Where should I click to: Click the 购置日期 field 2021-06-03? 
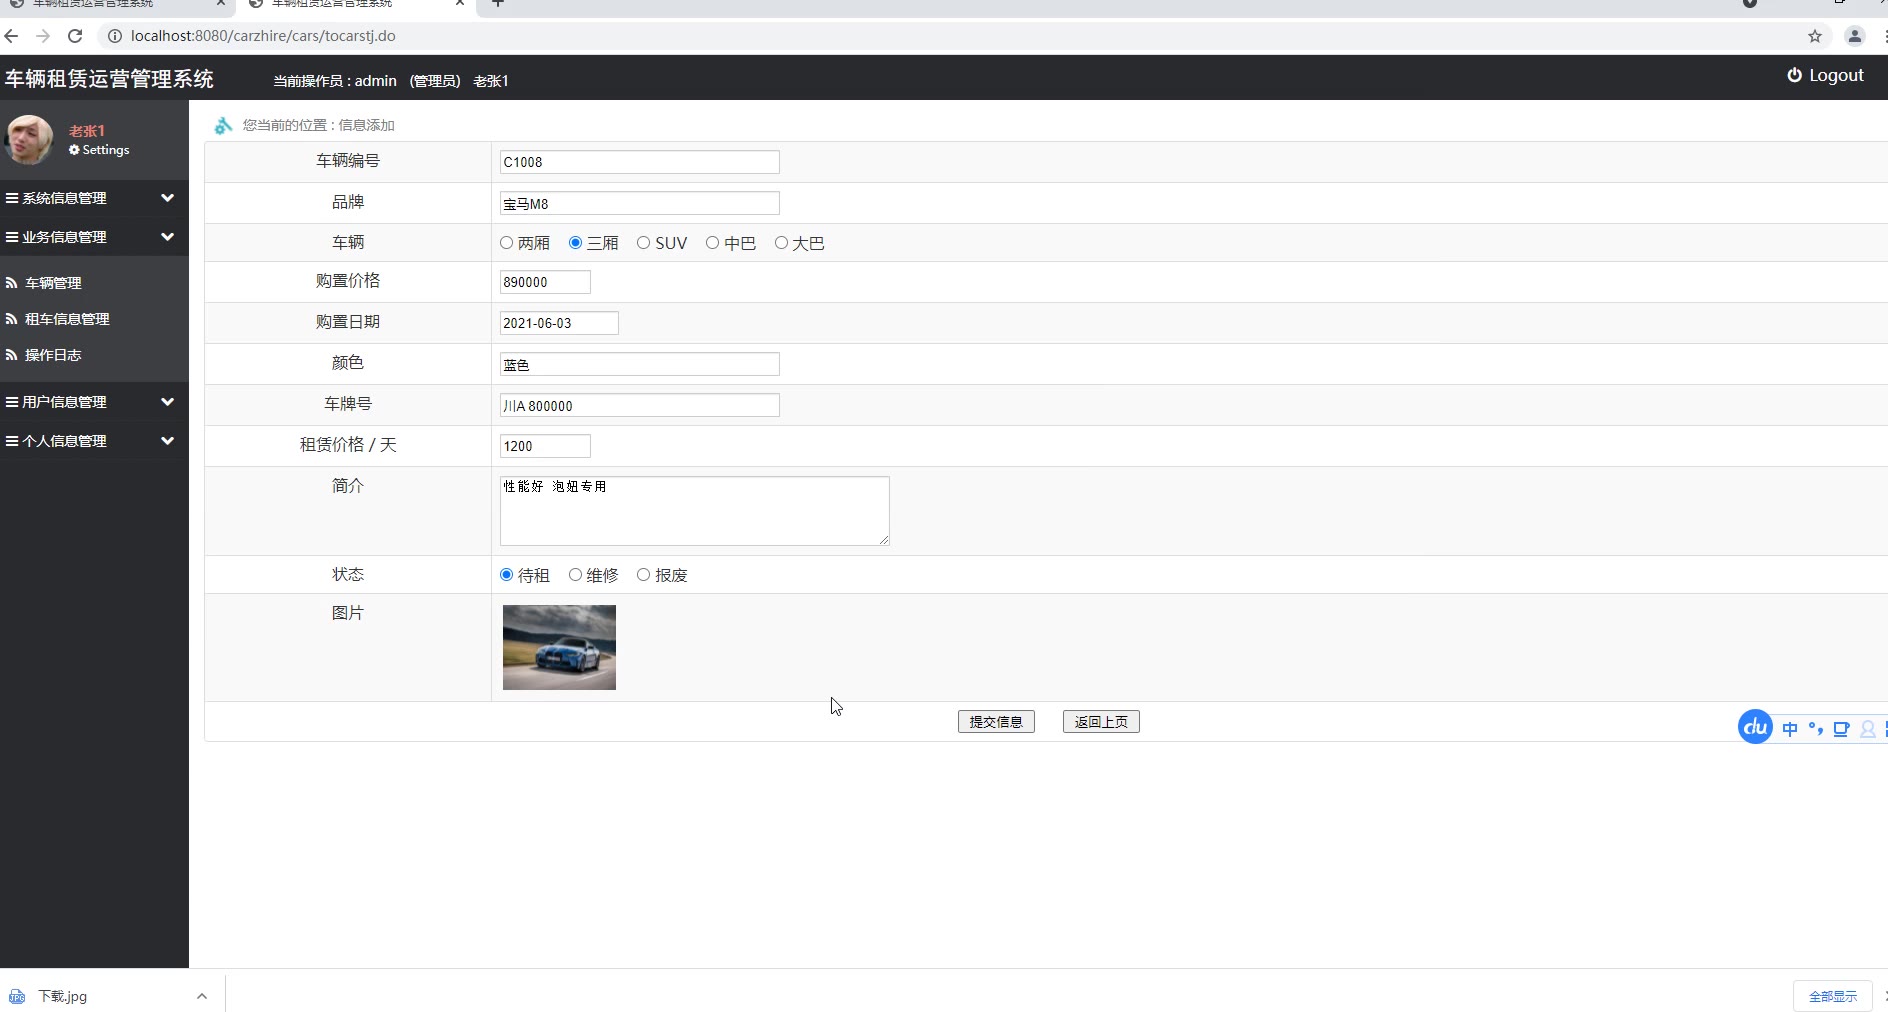[559, 323]
